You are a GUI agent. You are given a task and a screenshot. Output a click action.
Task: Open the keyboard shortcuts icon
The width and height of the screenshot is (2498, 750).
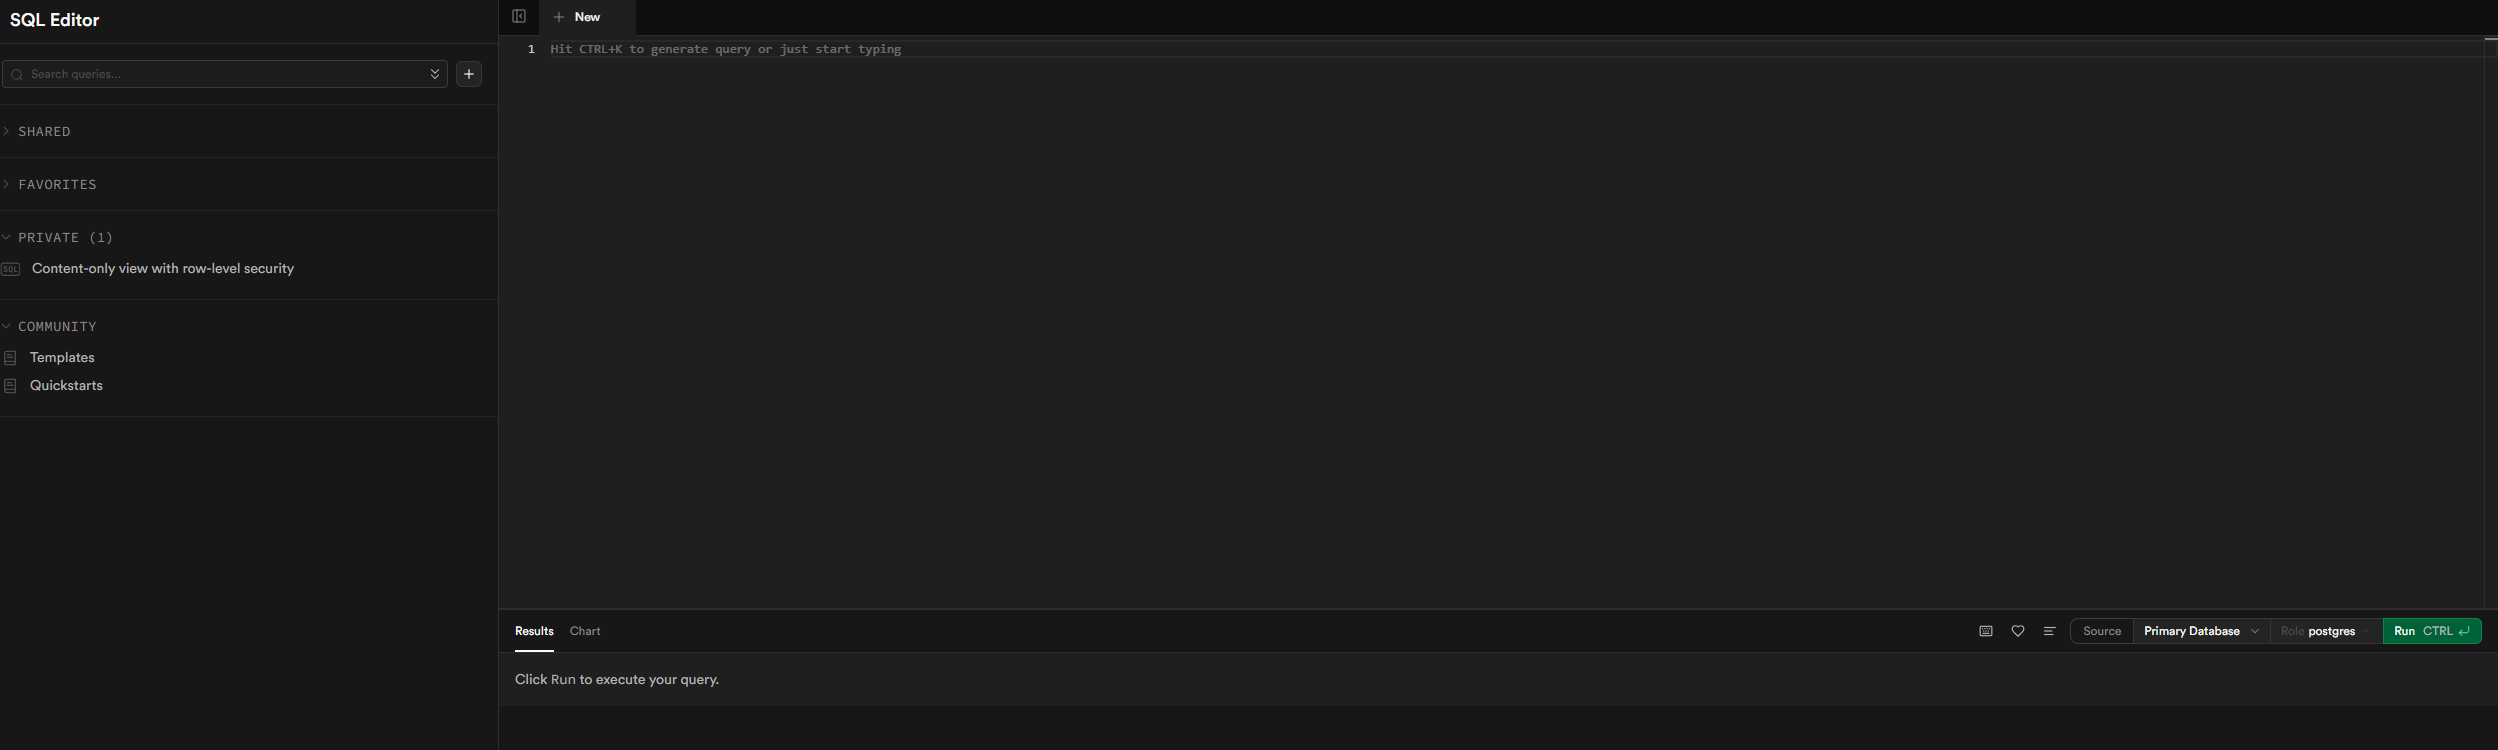pyautogui.click(x=1986, y=631)
